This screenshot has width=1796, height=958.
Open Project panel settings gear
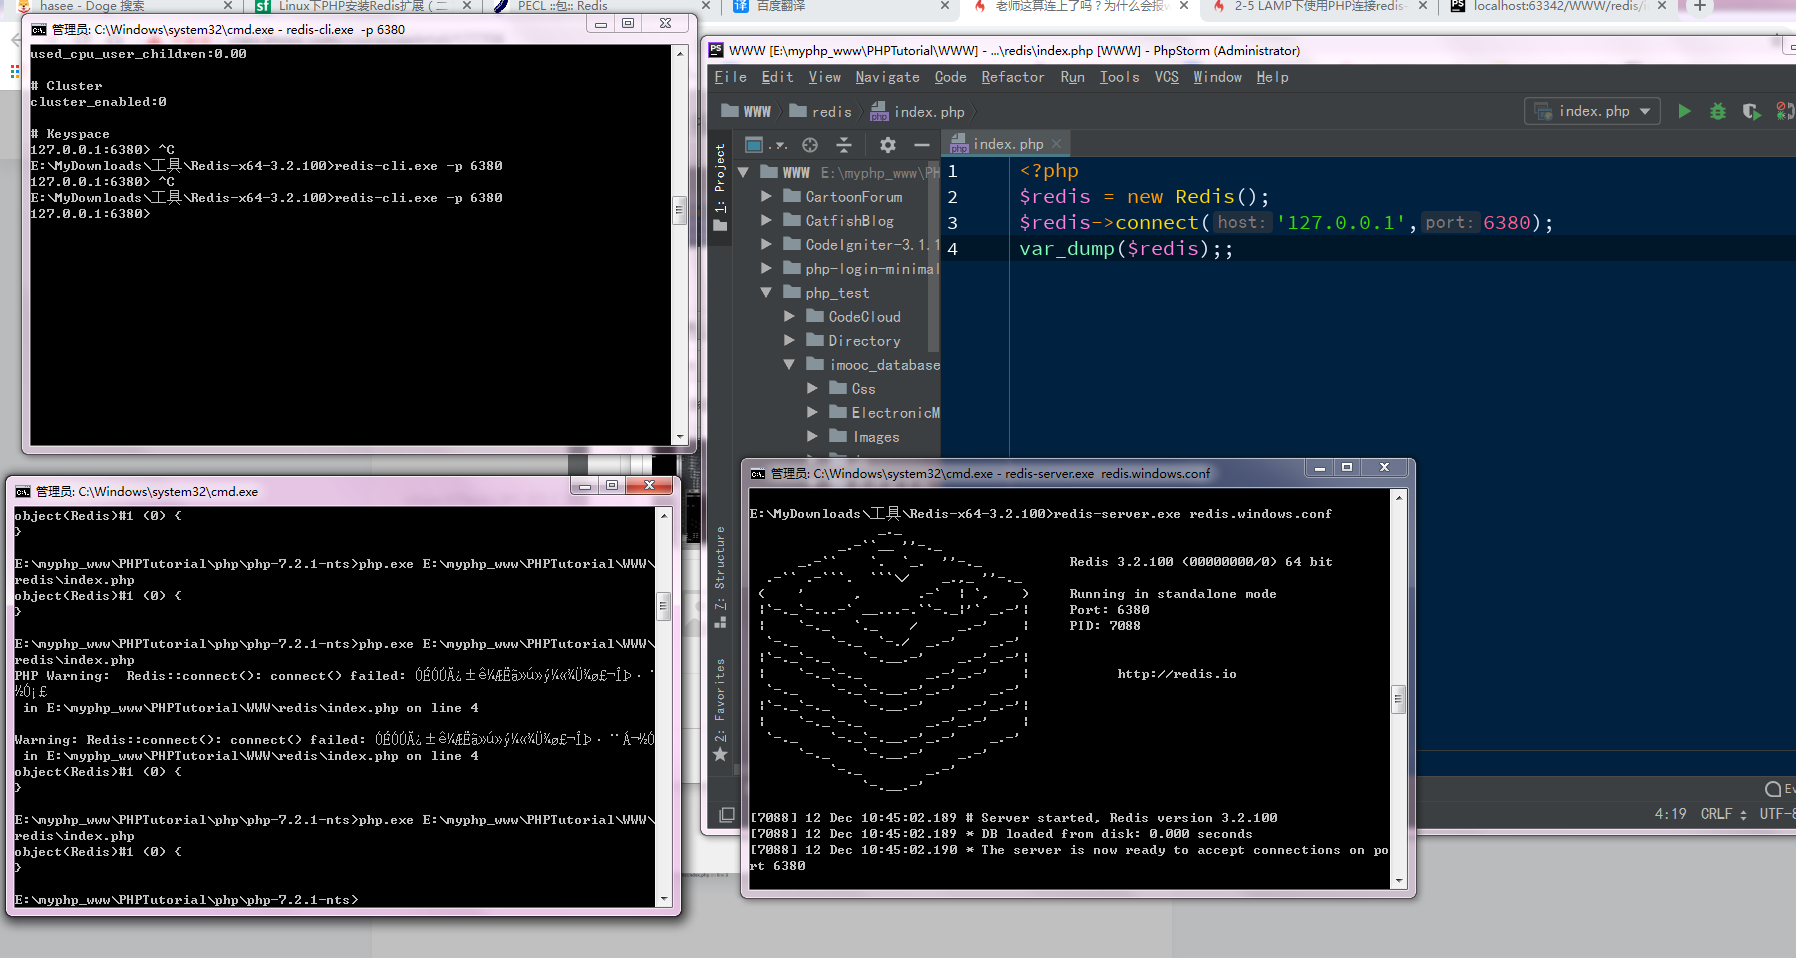[888, 145]
